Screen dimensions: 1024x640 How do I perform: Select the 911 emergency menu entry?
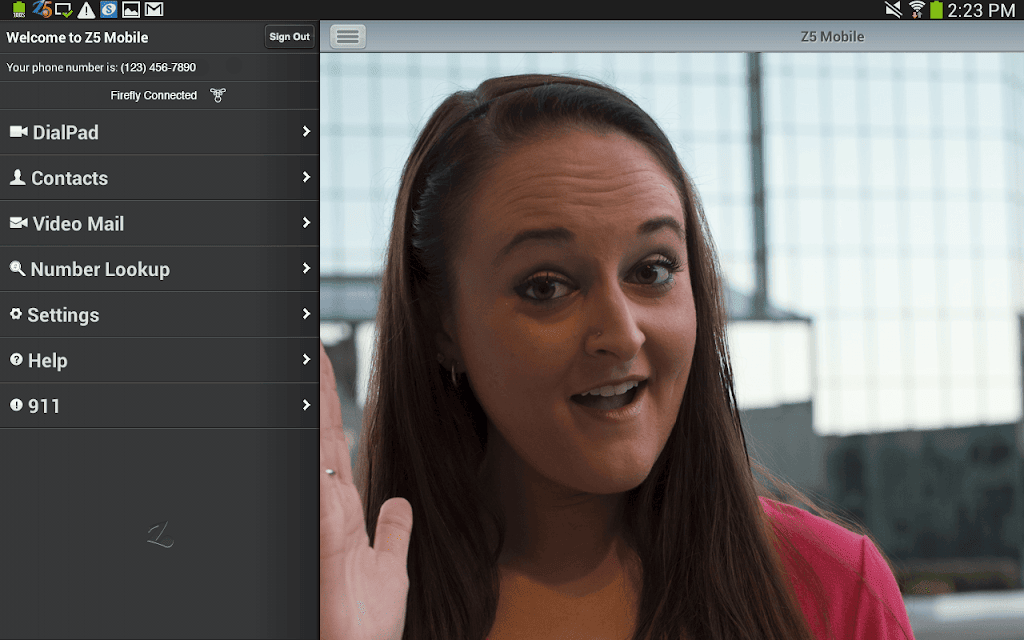click(x=159, y=406)
